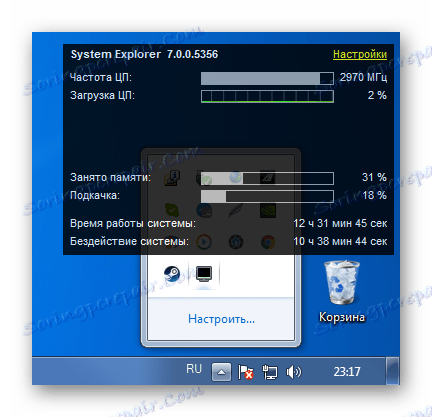Click the "Загрузка ЦП:" label

(x=102, y=95)
